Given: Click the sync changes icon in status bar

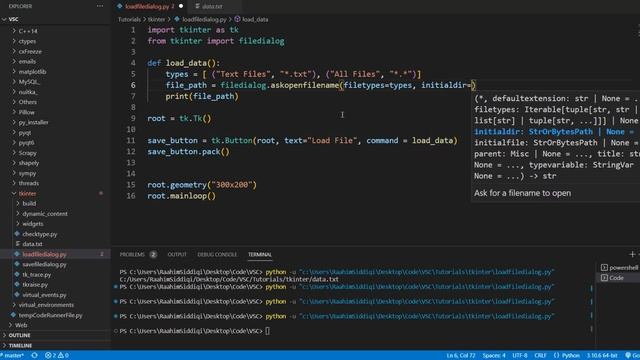Looking at the screenshot, I should [x=34, y=356].
